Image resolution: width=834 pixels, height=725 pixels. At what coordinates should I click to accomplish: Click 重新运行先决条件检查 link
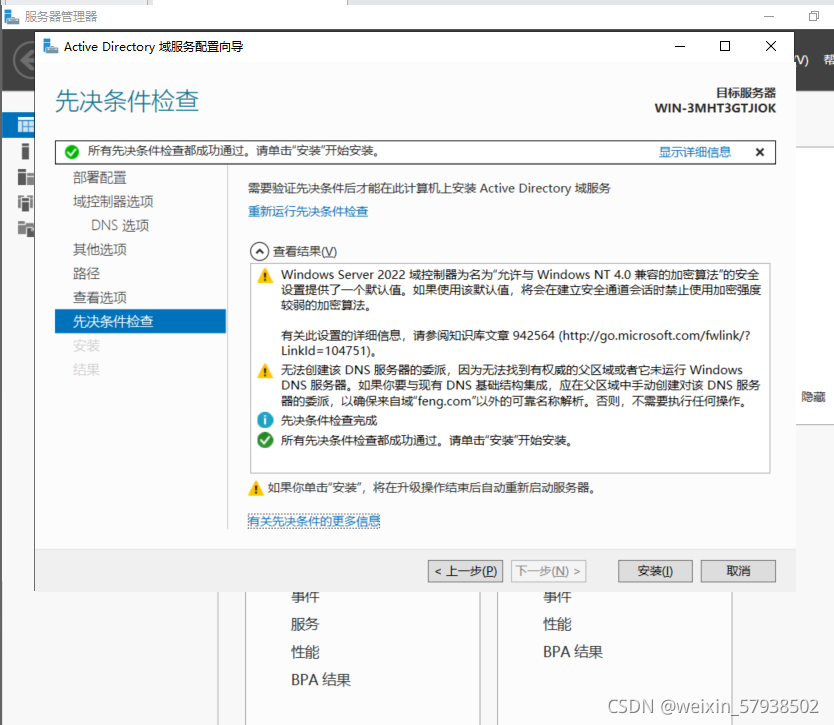click(308, 211)
